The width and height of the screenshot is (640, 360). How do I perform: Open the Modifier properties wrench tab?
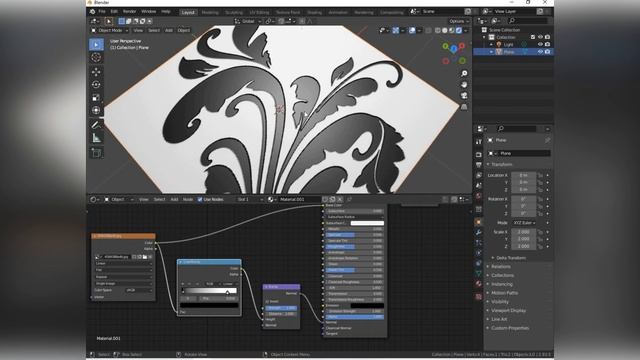point(479,232)
